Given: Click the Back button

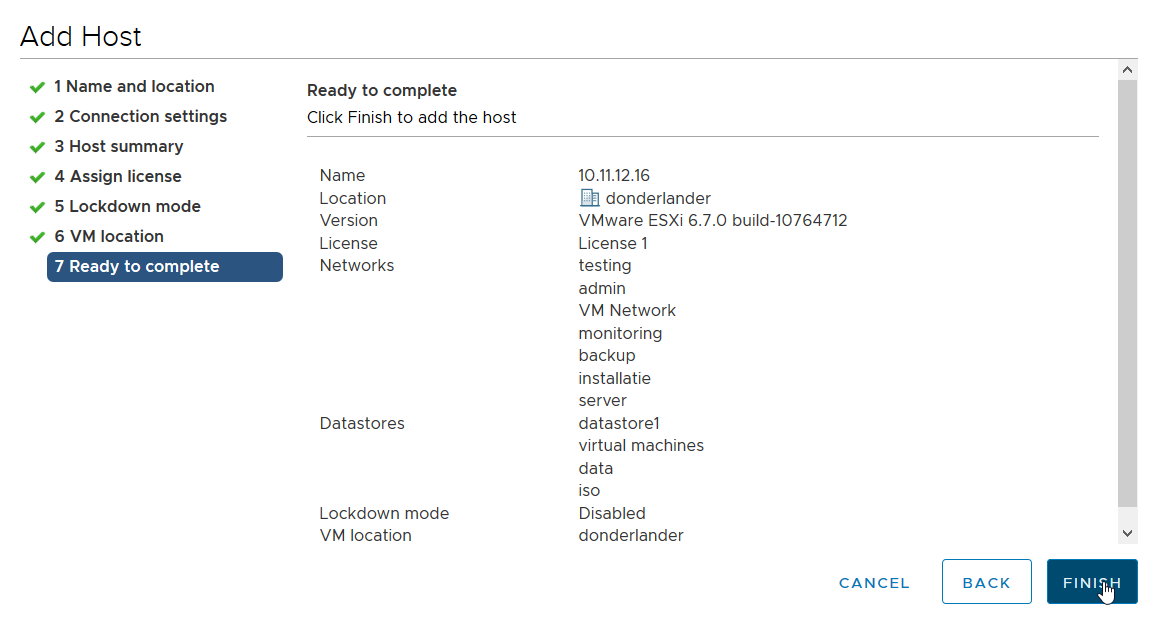Looking at the screenshot, I should pos(986,582).
